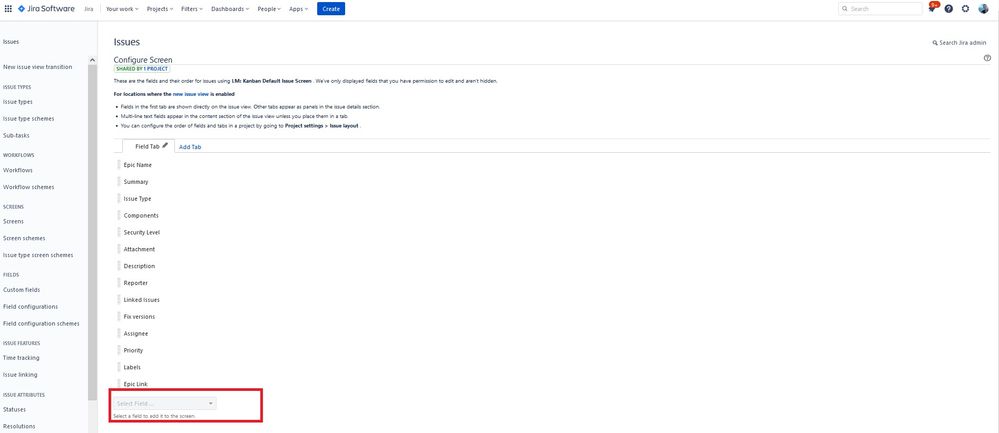Open the user profile avatar
999x433 pixels.
click(983, 9)
